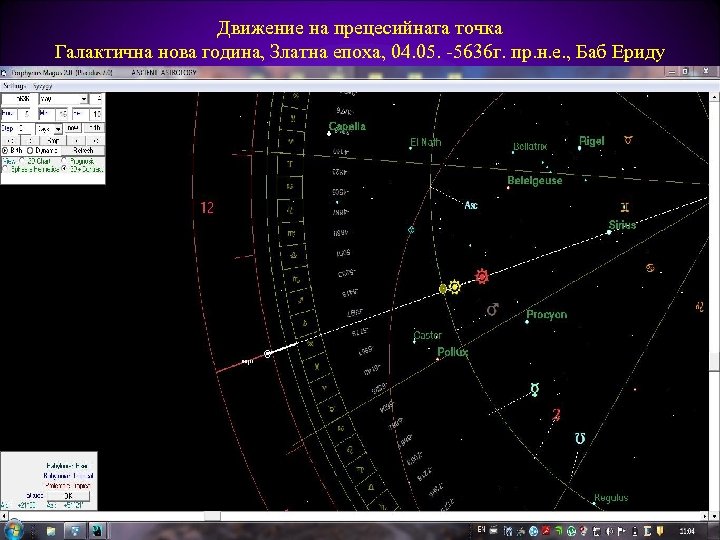Click the horizontal scrollbar thumb

tap(212, 516)
